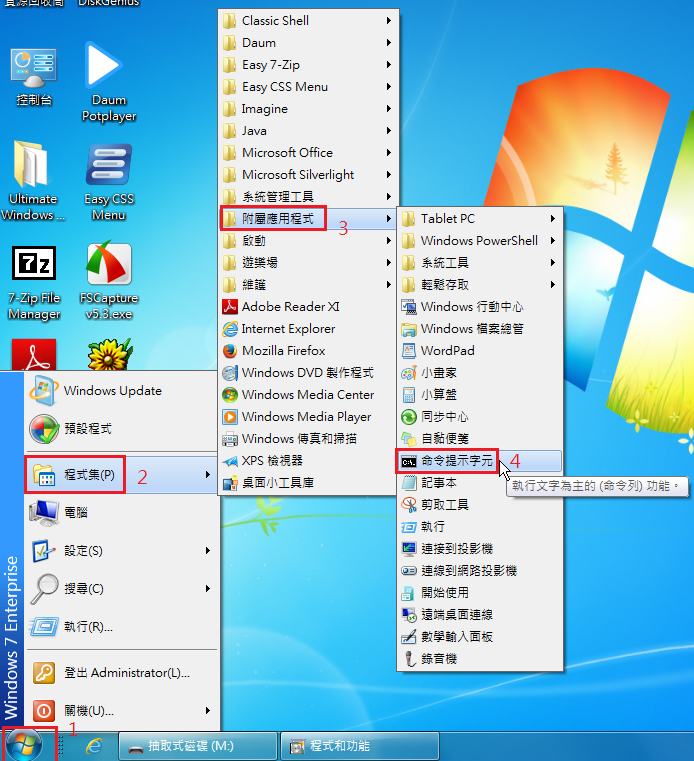The height and width of the screenshot is (761, 694).
Task: Expand the Tablet PC submenu
Action: (x=480, y=219)
